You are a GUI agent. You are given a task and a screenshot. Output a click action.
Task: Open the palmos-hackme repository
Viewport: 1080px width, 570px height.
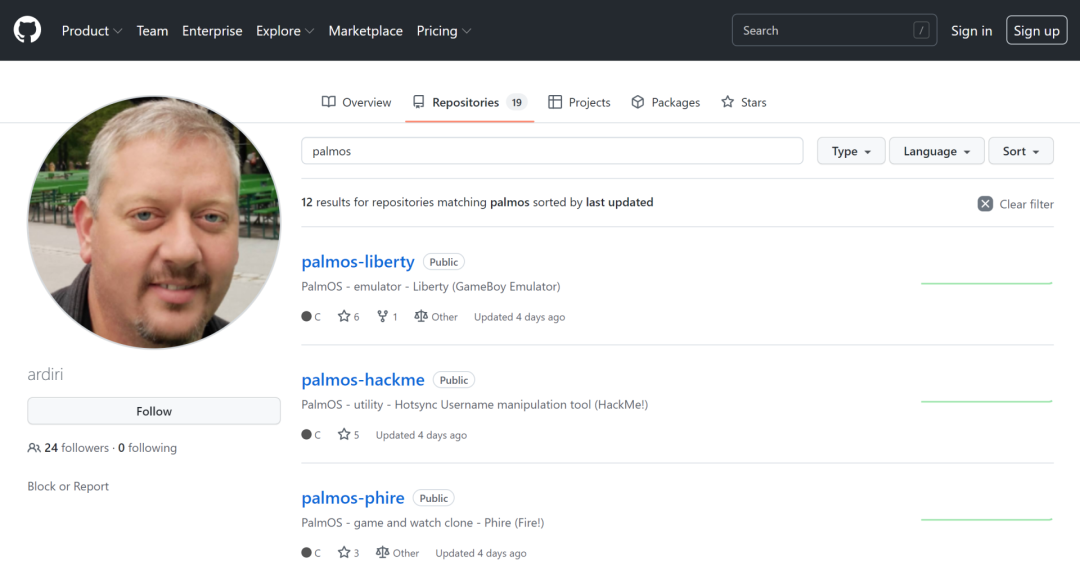pos(362,379)
